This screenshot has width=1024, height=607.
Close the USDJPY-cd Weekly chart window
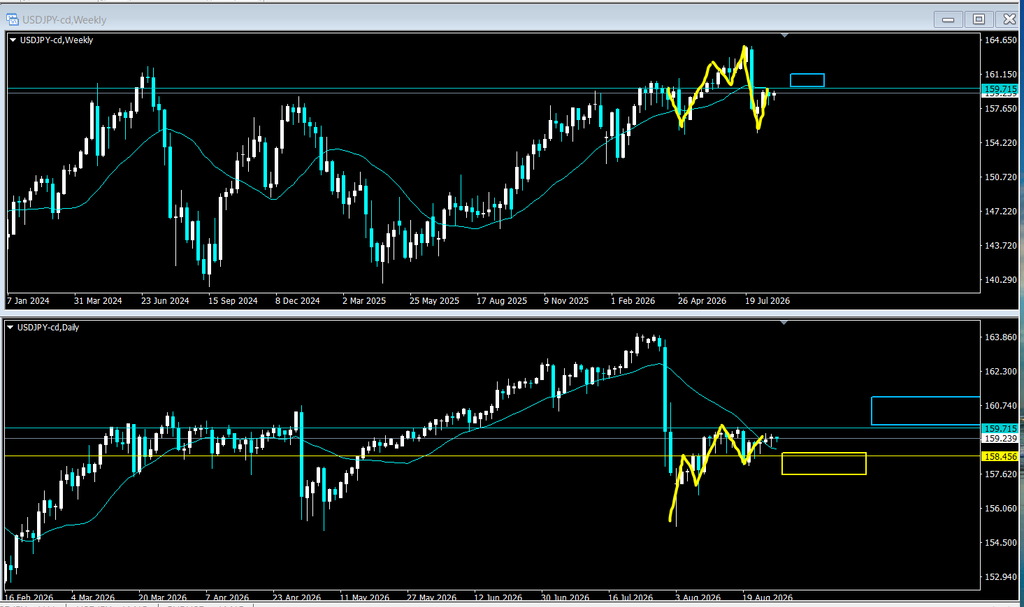pos(1007,20)
